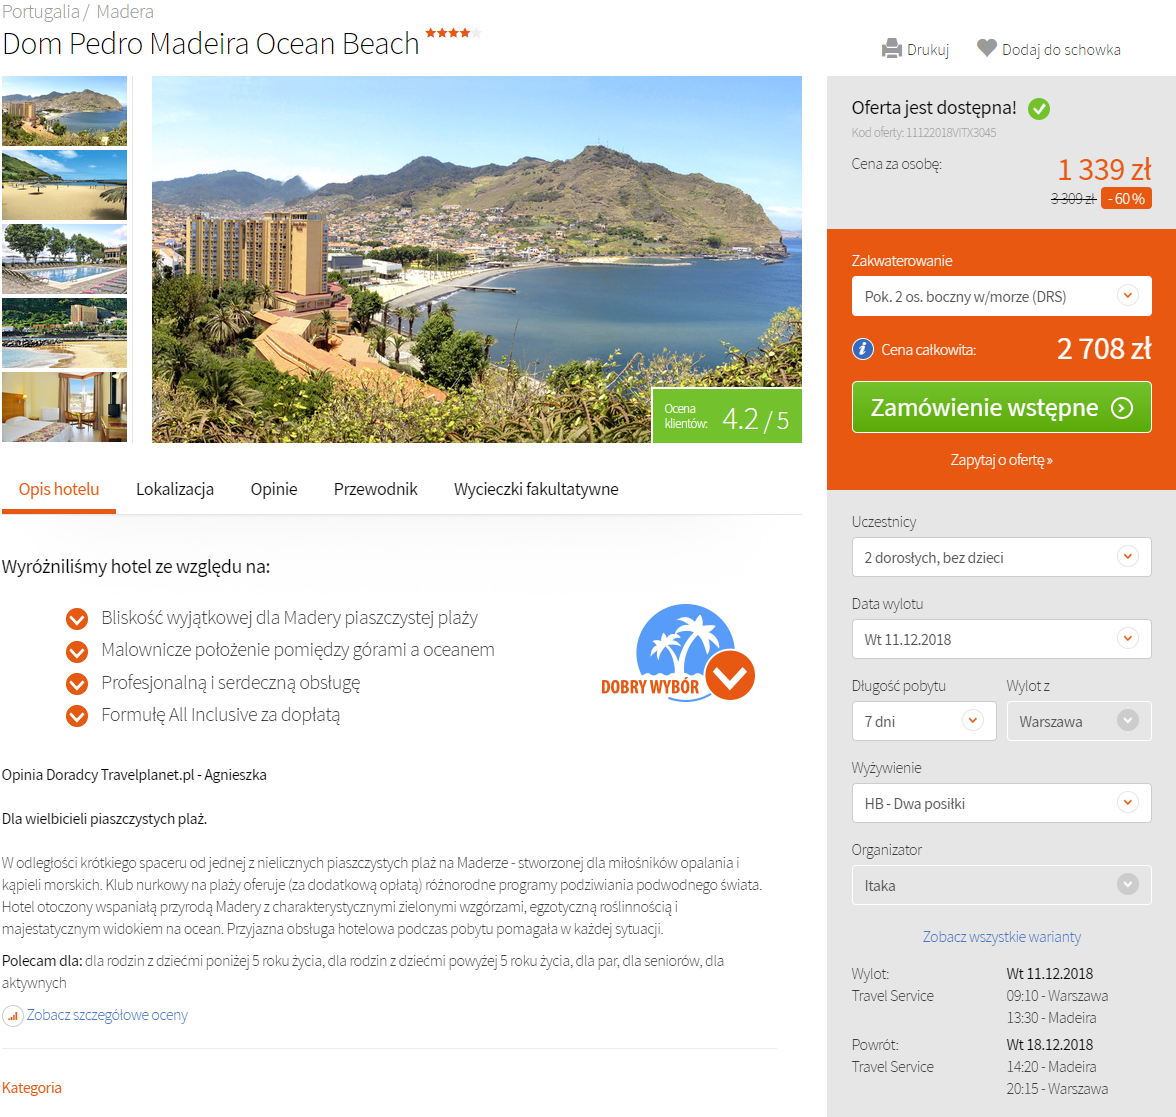Open the Data wylotu date dropdown
The width and height of the screenshot is (1176, 1117).
click(1001, 639)
